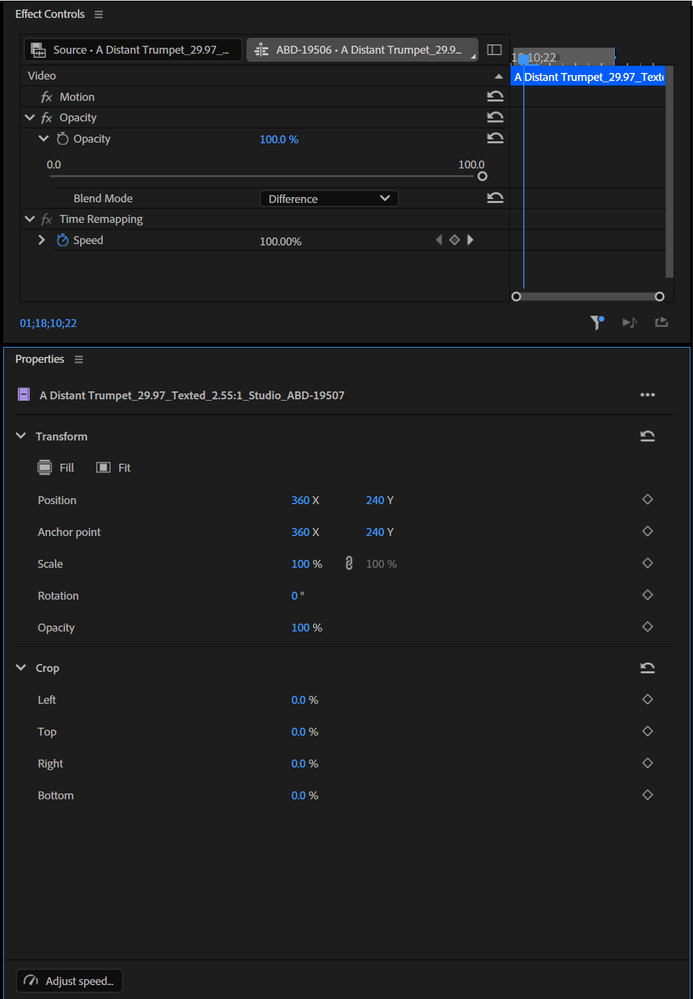This screenshot has width=693, height=999.
Task: Add keyframe for Anchor point
Action: coord(647,531)
